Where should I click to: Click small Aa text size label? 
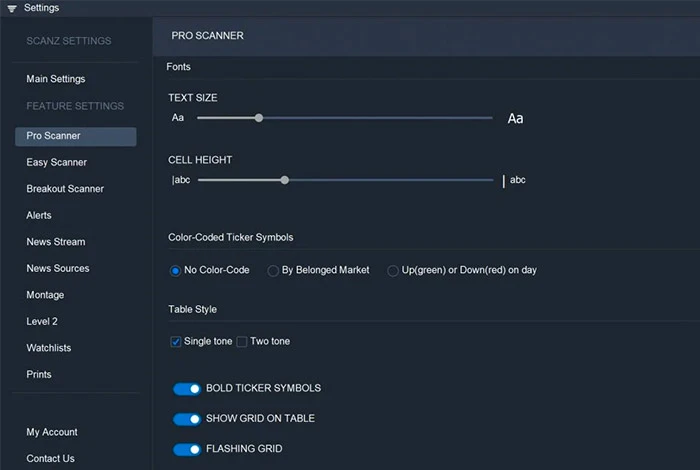pyautogui.click(x=178, y=118)
